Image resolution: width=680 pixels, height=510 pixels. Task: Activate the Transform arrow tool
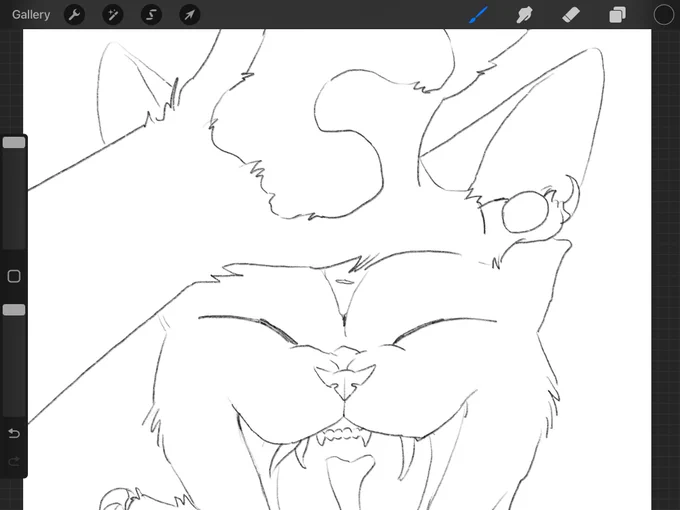pos(190,15)
